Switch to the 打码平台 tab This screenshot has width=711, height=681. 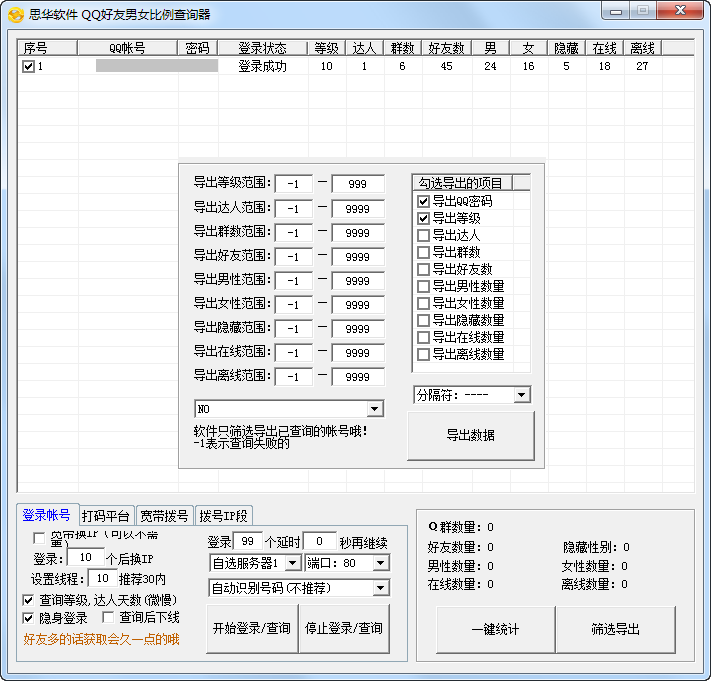click(106, 516)
